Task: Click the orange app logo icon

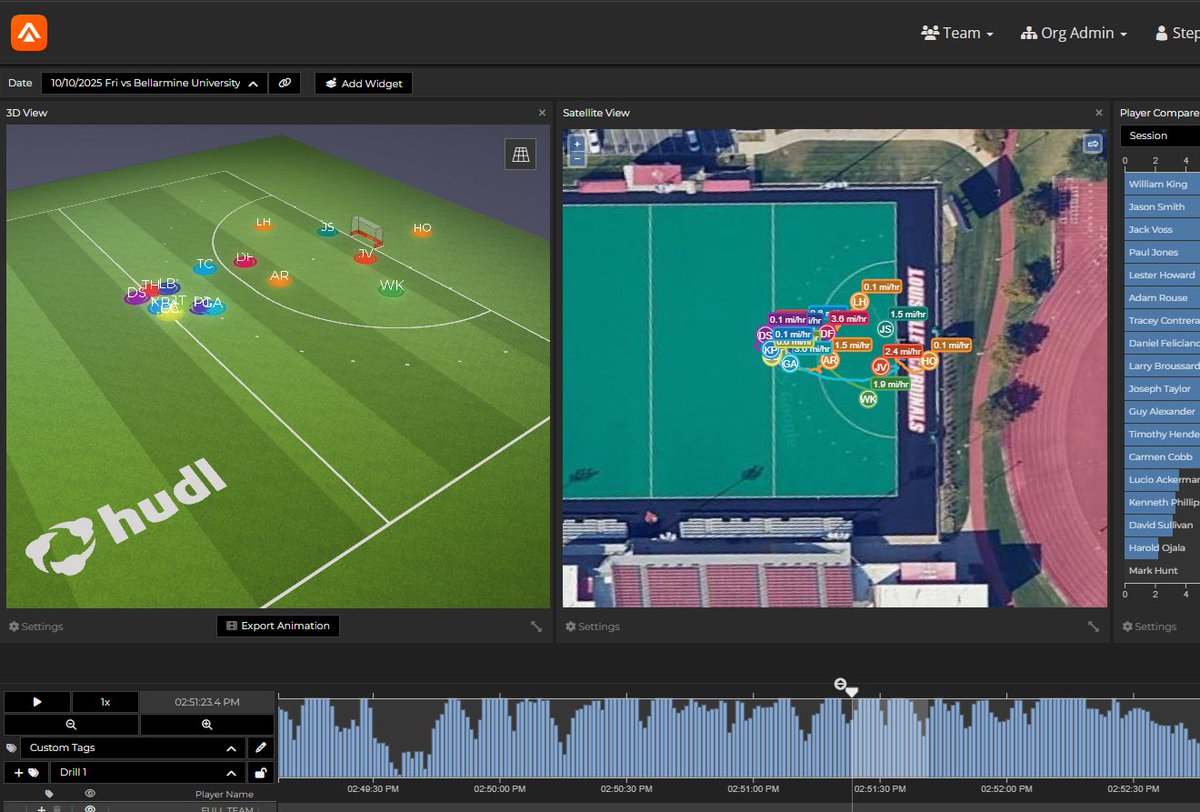Action: coord(29,33)
